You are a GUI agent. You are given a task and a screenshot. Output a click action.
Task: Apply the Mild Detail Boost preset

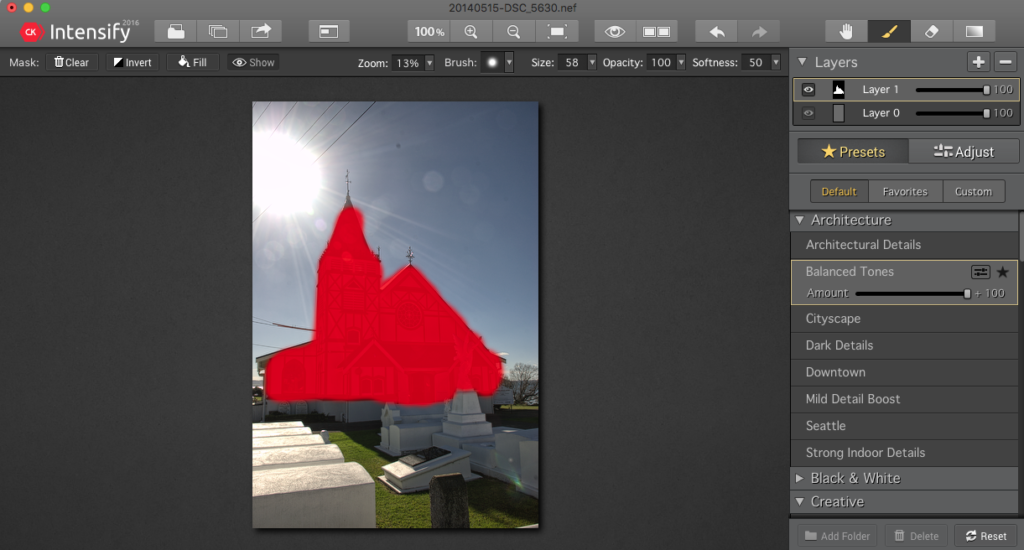pos(904,399)
